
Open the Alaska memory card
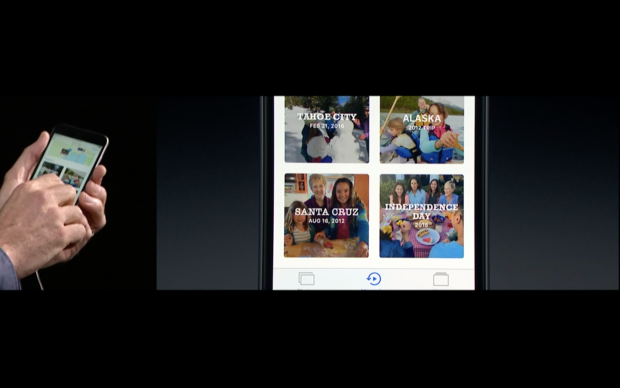coord(422,129)
